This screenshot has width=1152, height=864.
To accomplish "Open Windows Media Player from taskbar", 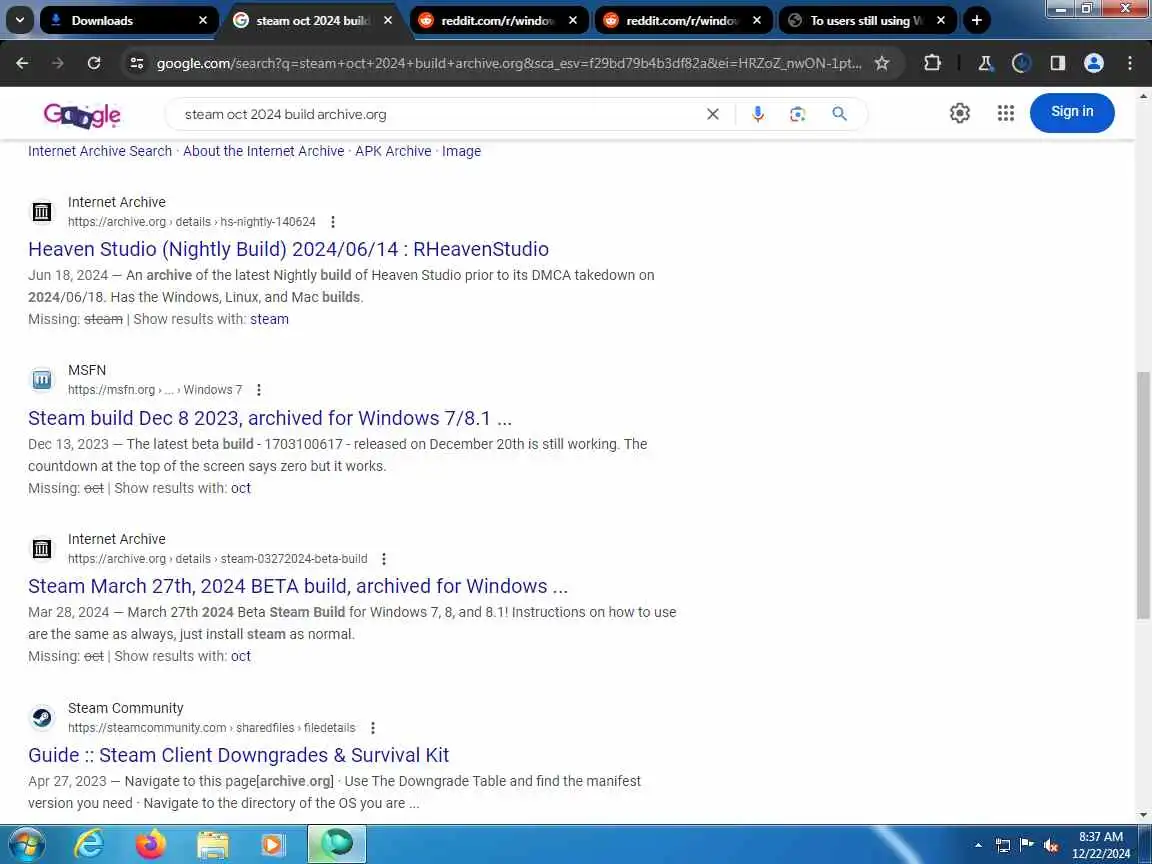I will click(x=273, y=846).
